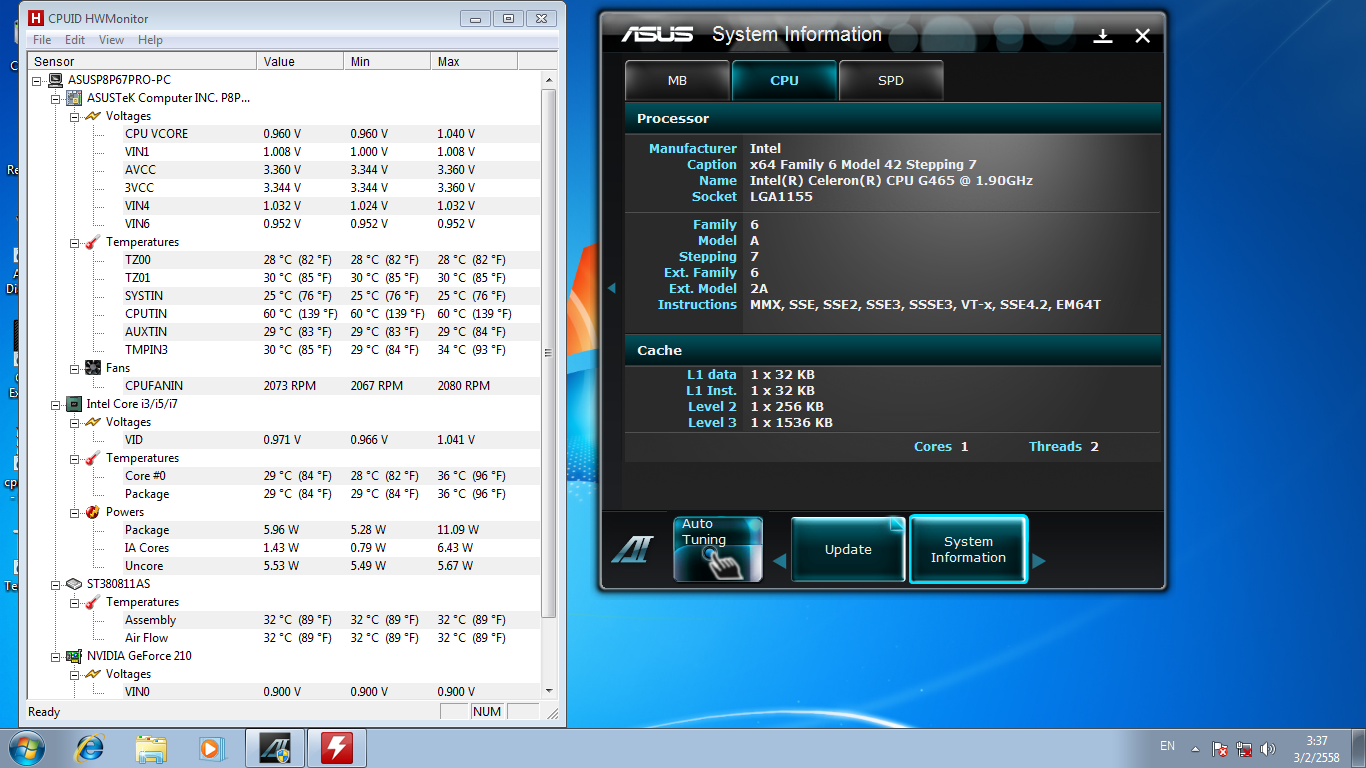The image size is (1366, 768).
Task: Click the Voltages icon under NVIDIA GeForce 210
Action: [x=92, y=674]
